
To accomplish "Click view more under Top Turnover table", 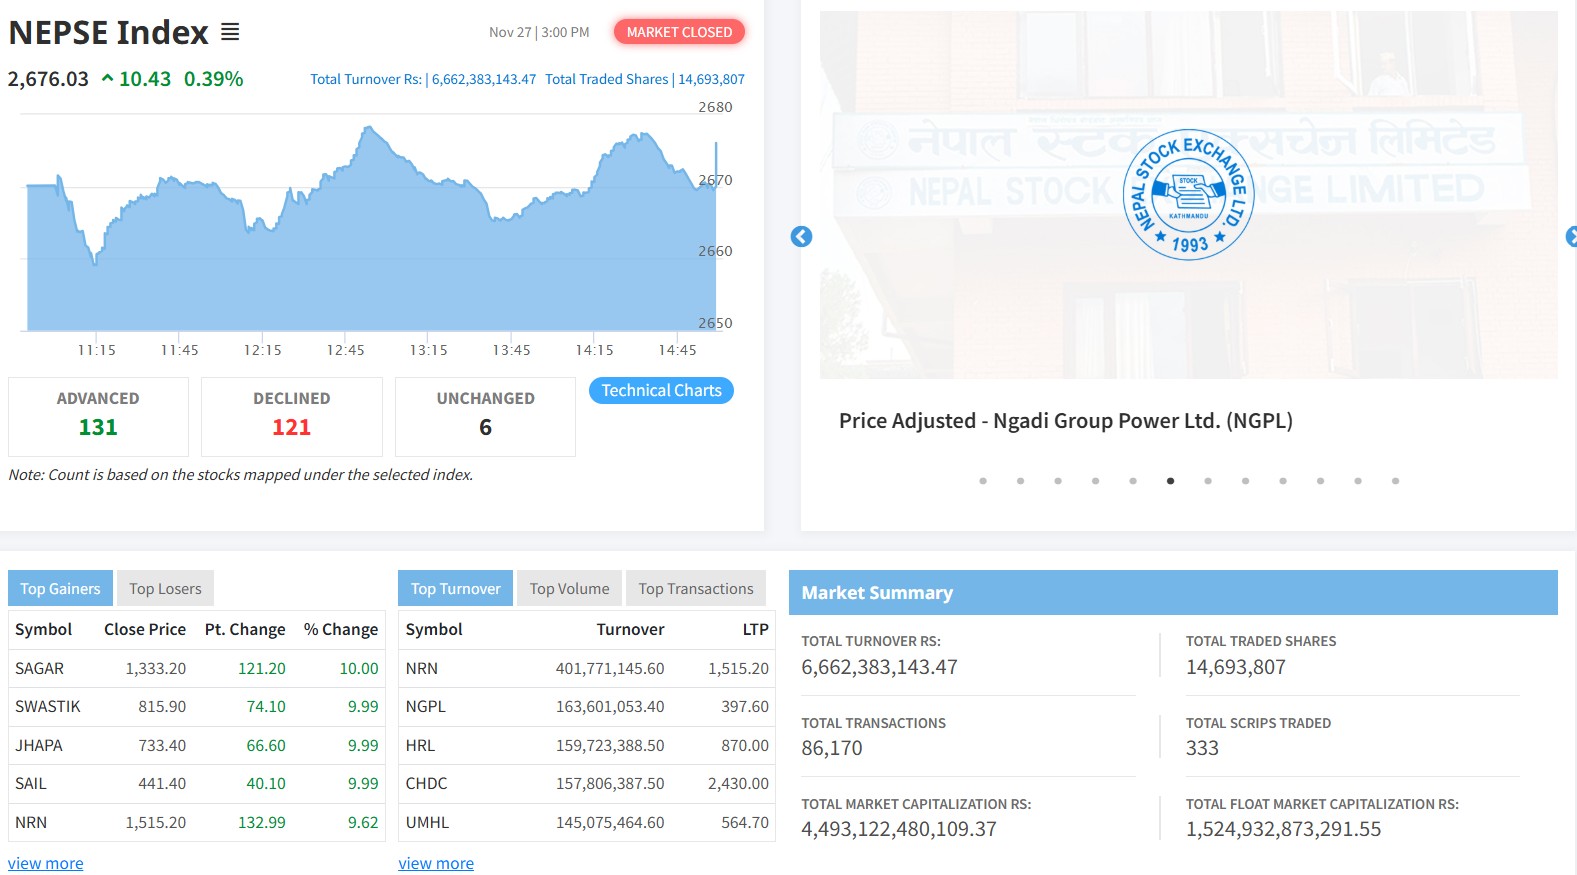I will click(x=436, y=863).
